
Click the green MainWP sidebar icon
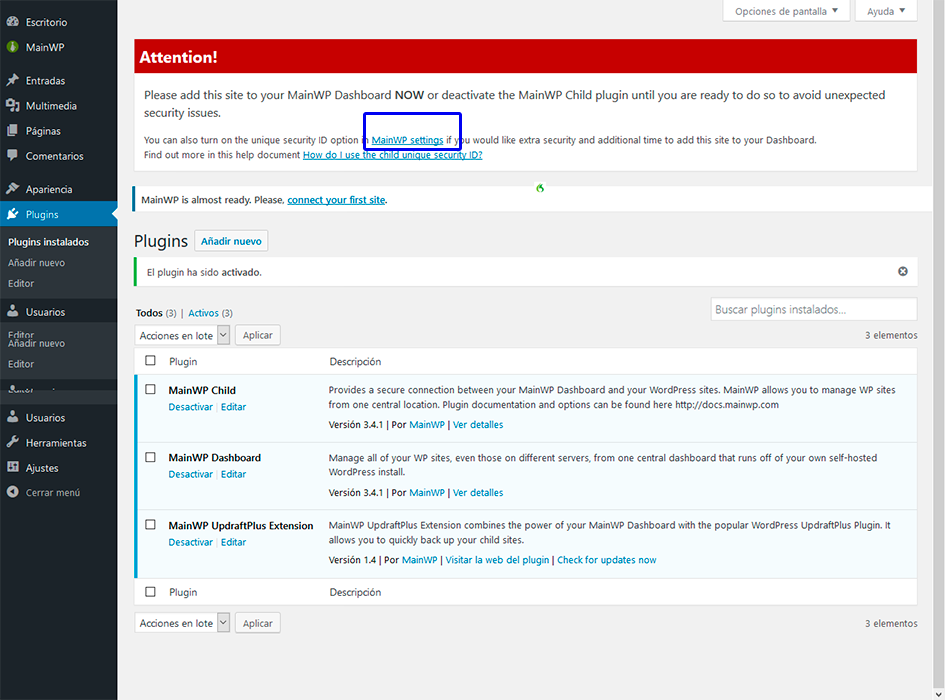coord(13,47)
